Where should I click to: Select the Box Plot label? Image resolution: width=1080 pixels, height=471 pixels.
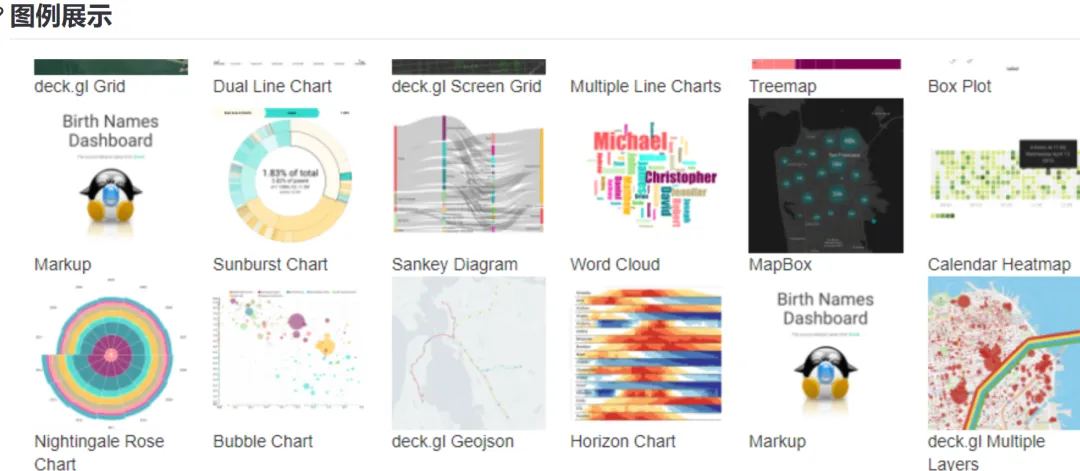(x=960, y=87)
